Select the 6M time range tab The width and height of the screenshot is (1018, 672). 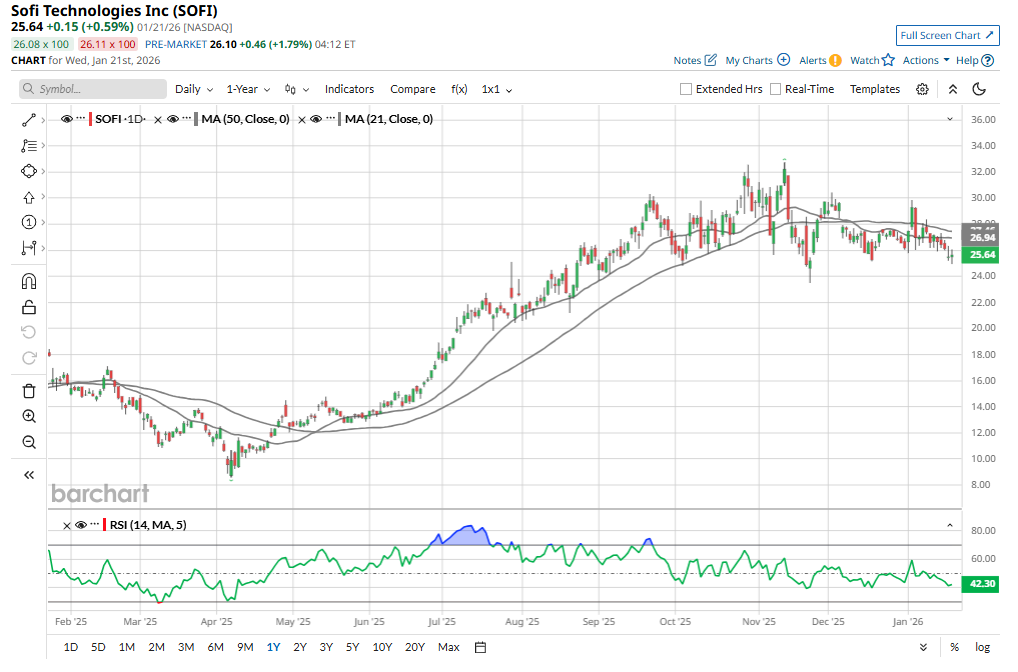coord(215,647)
